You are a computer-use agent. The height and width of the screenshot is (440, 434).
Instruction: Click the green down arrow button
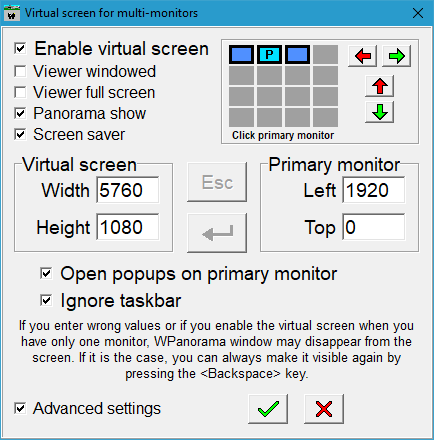tap(380, 112)
